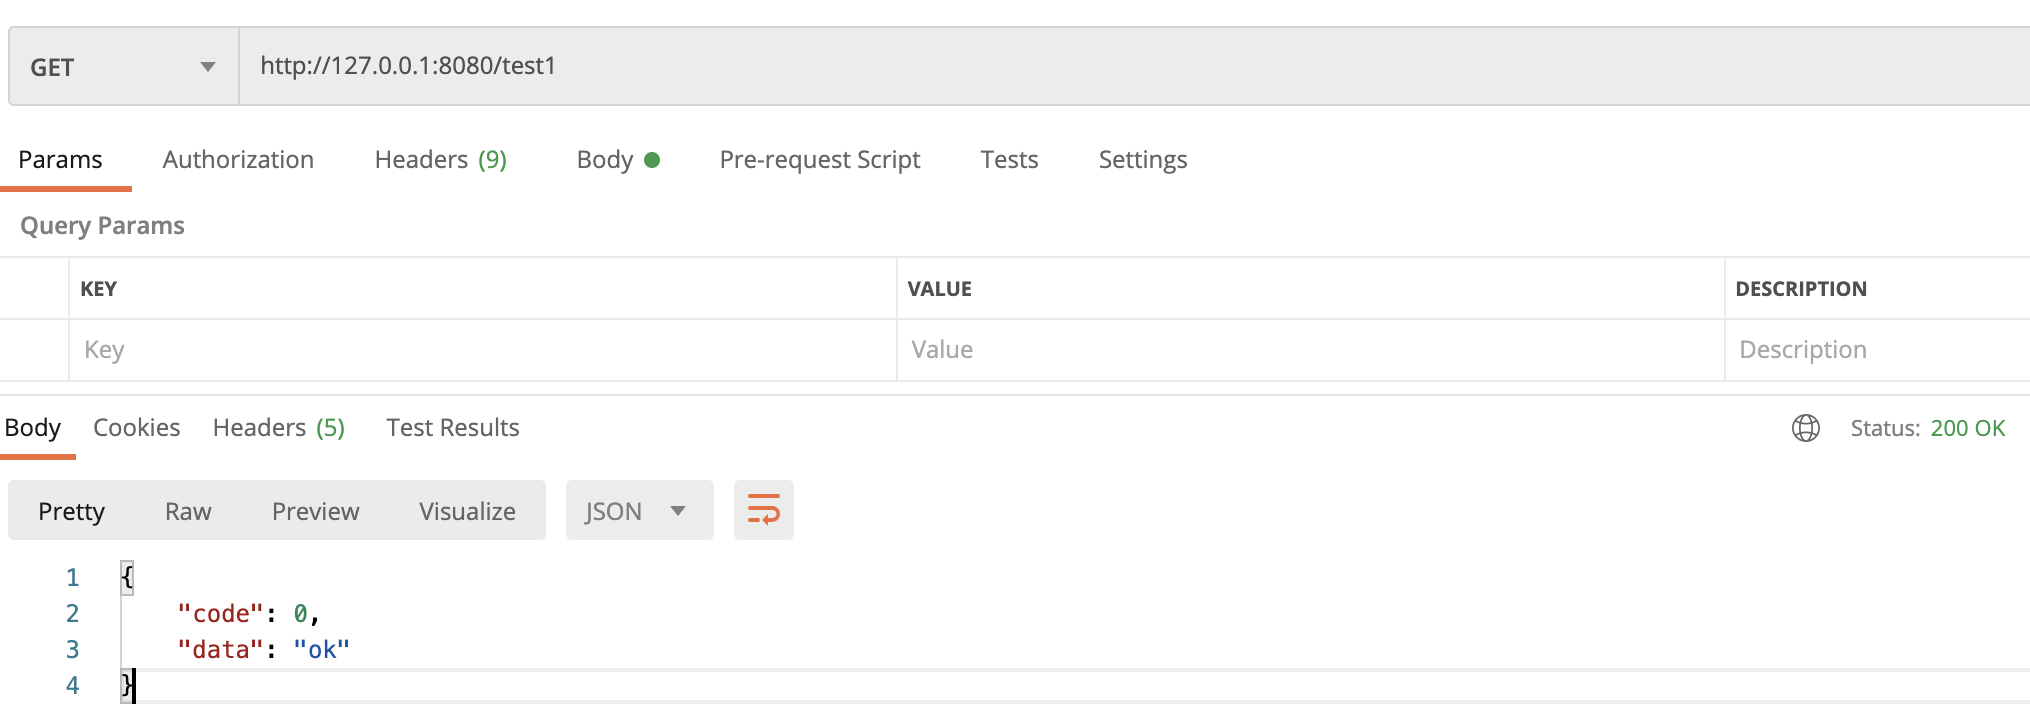Click the VALUE column header
Screen dimensions: 2030x722
(x=940, y=289)
